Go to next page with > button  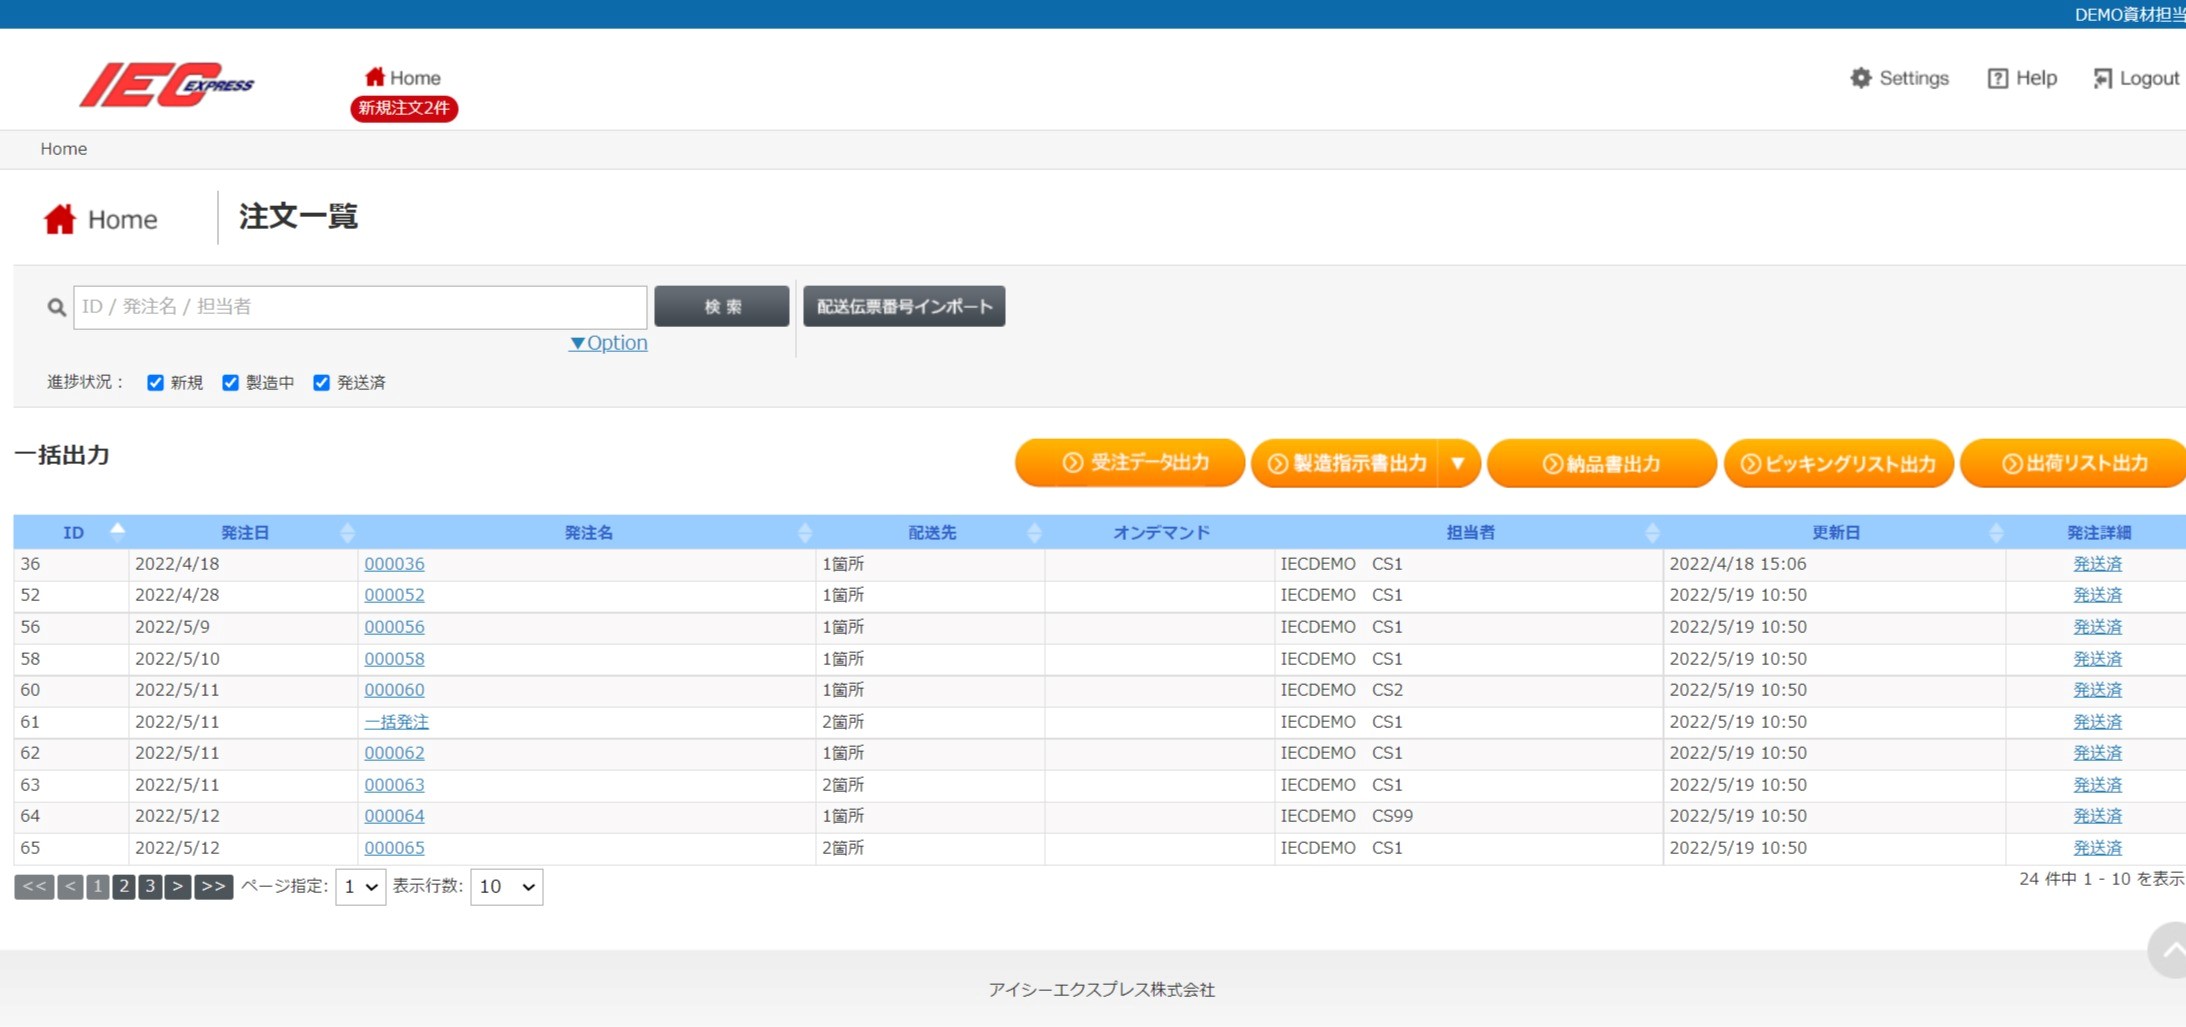pos(177,886)
